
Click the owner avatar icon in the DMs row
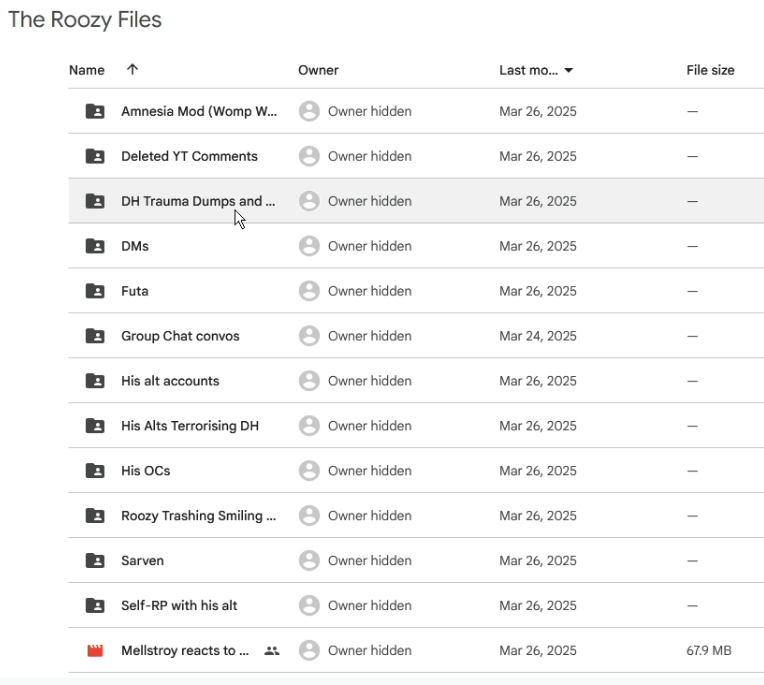309,246
